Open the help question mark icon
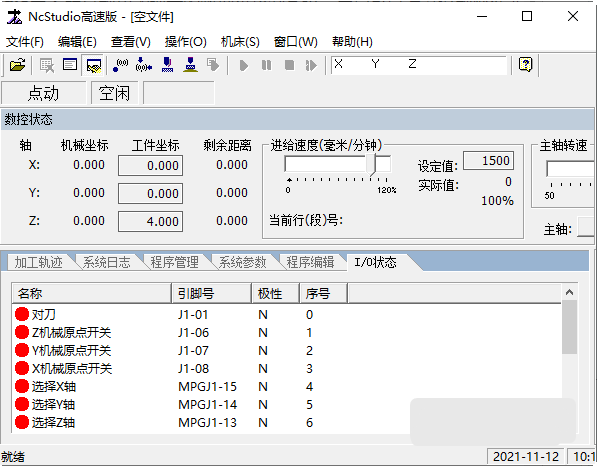This screenshot has height=466, width=597. 525,65
